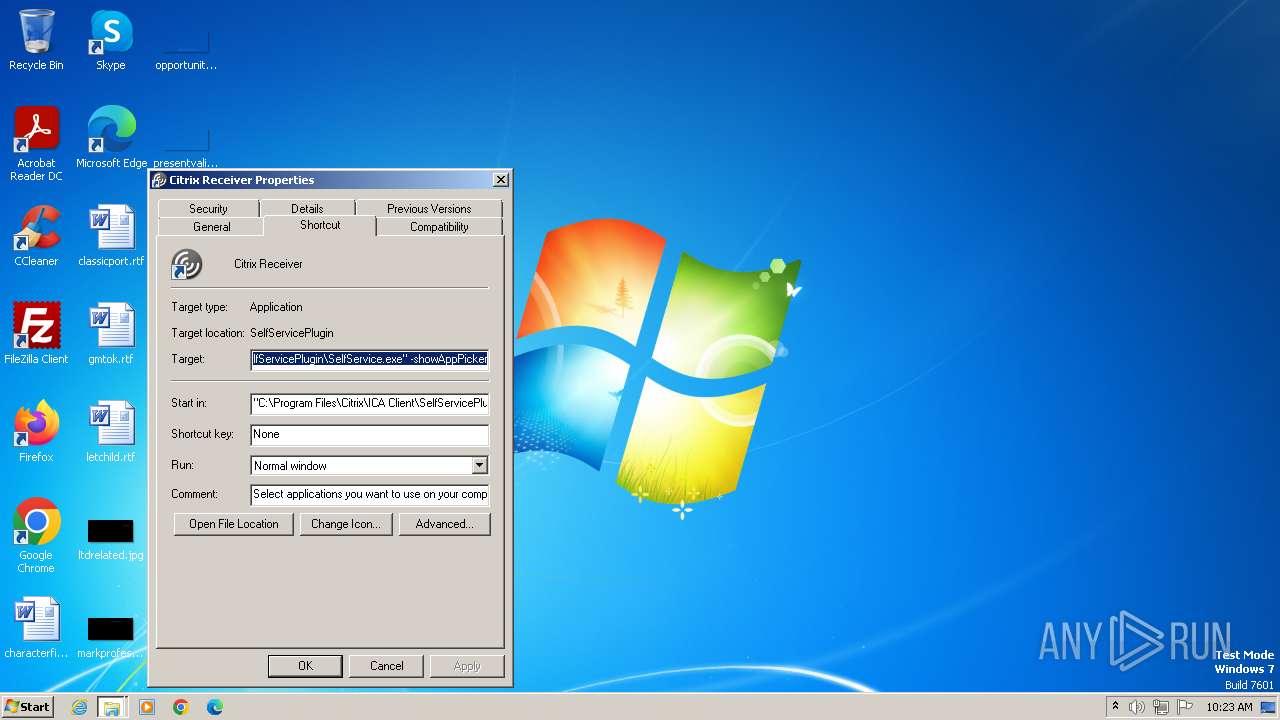This screenshot has width=1280, height=720.
Task: Select the letchild.rtf document icon
Action: 111,432
